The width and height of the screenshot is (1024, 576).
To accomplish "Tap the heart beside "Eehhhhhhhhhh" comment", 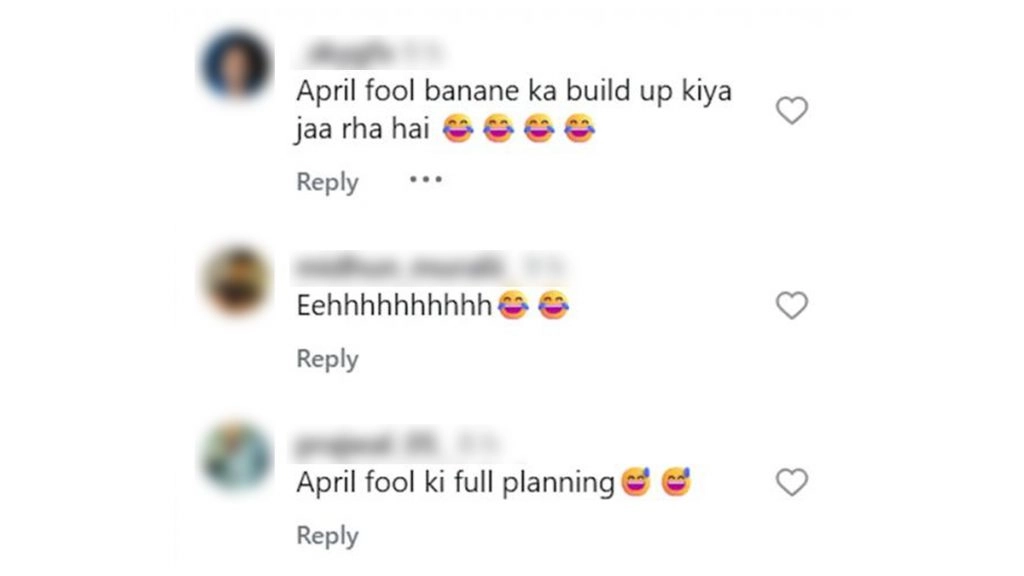I will [x=791, y=306].
